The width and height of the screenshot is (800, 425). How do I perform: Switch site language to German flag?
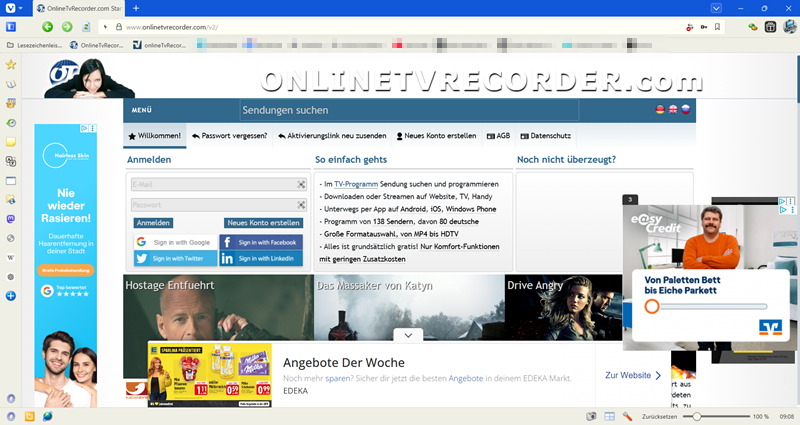[x=659, y=110]
